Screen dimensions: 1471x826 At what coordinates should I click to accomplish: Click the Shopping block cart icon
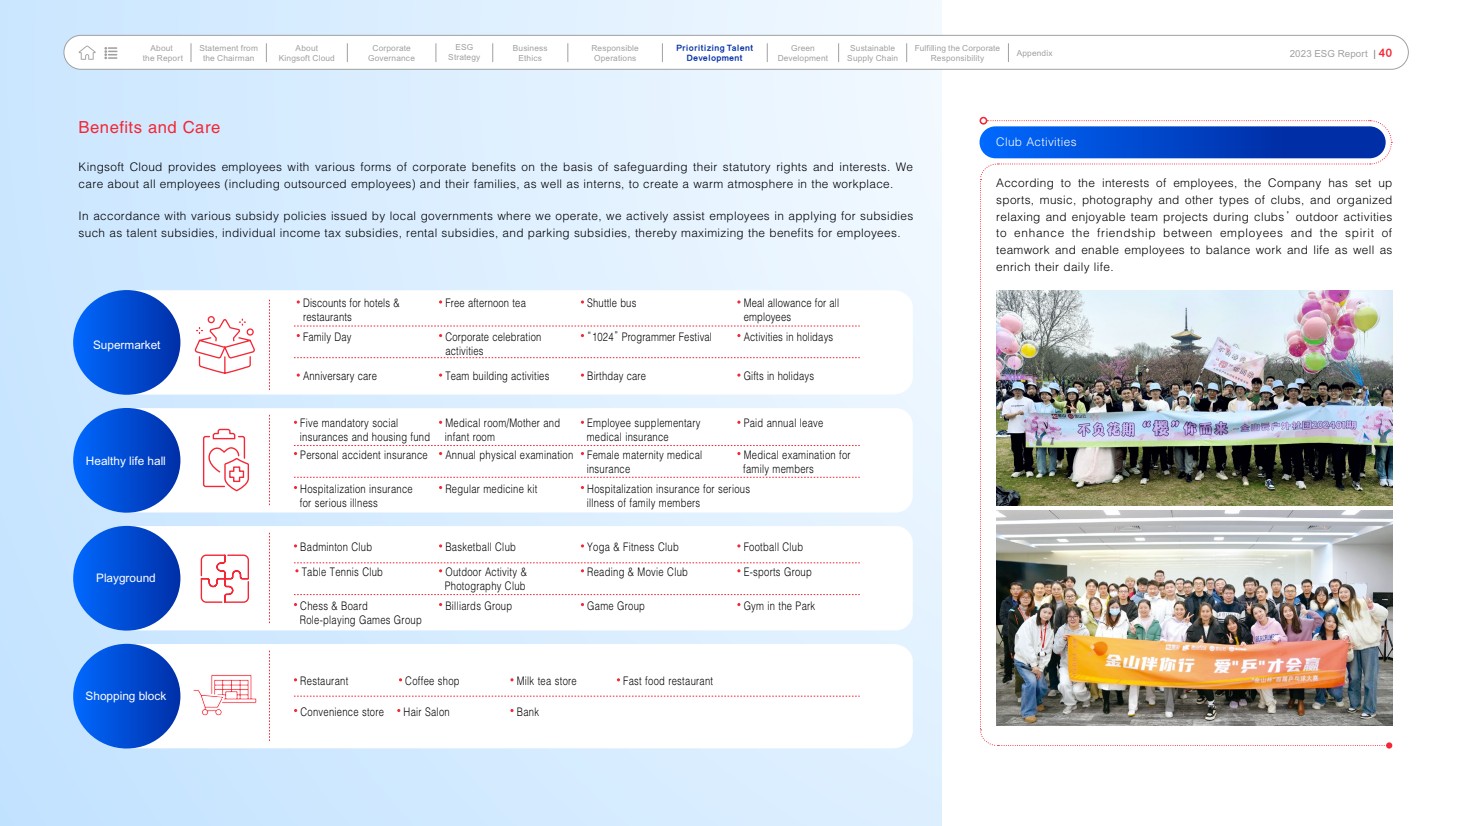click(225, 695)
